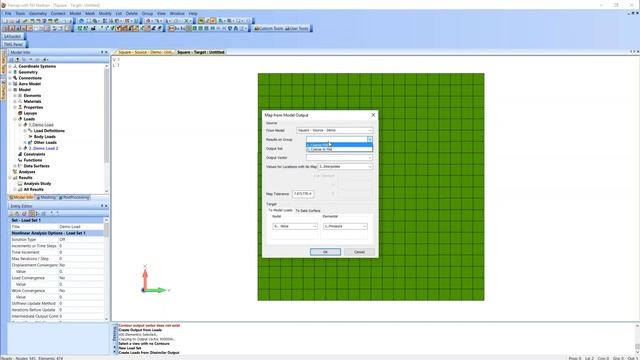Select Layups tree item

(x=30, y=113)
